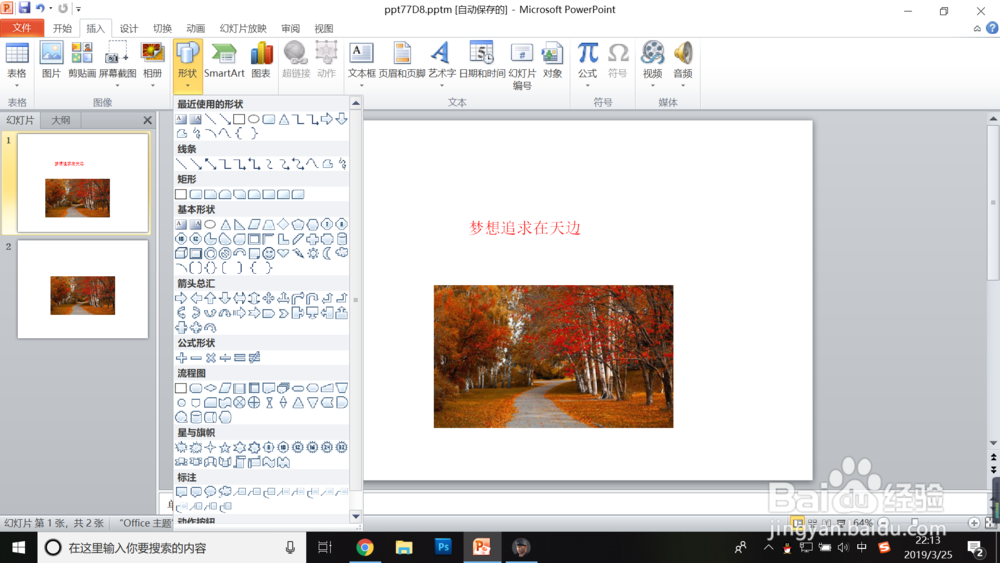Close the slides thumbnail pane
The image size is (1000, 563).
(147, 120)
